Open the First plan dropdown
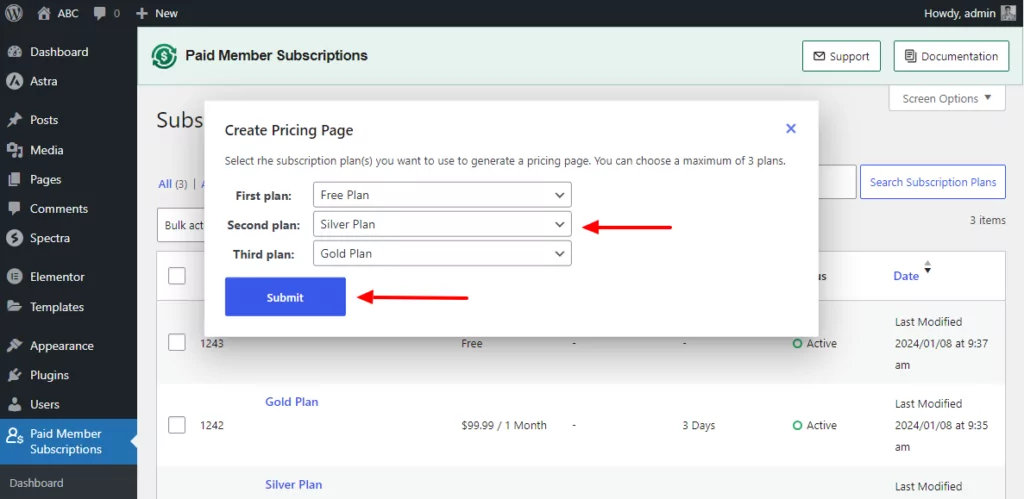This screenshot has height=499, width=1024. click(x=442, y=195)
